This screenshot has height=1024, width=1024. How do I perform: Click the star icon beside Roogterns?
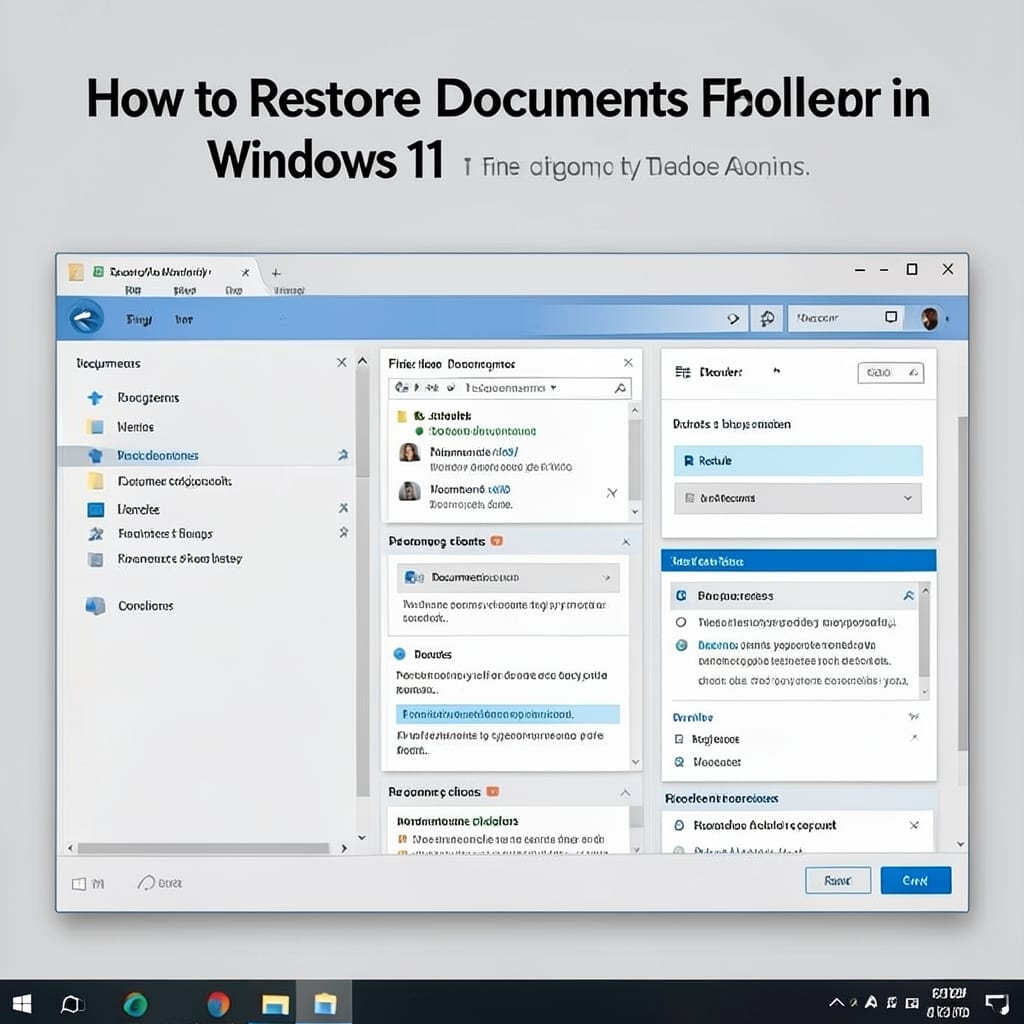click(95, 398)
